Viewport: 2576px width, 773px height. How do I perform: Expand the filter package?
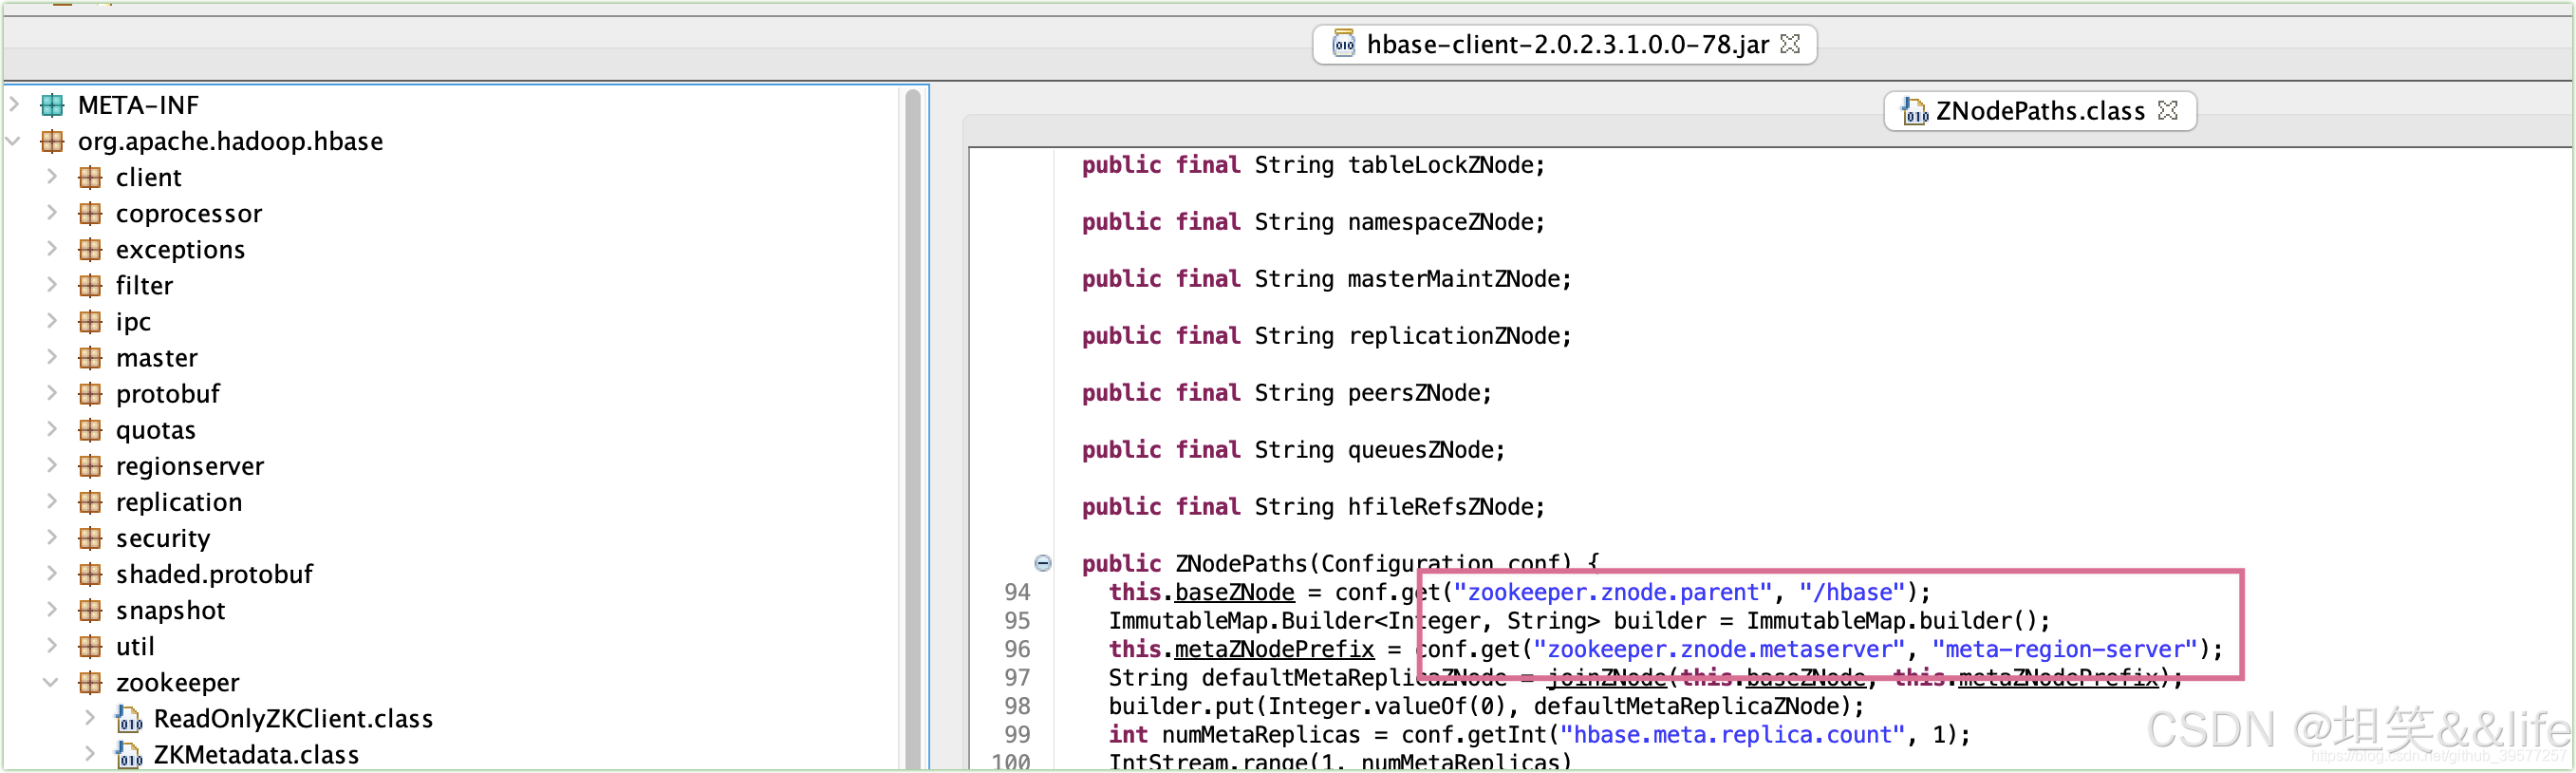click(x=52, y=284)
